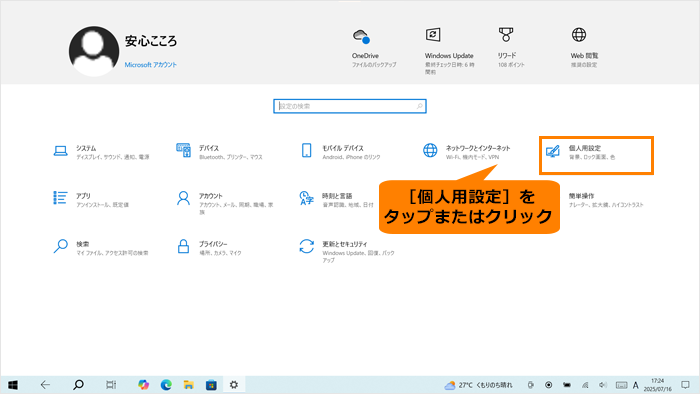
Task: Open the touch keyboard tray icon
Action: [x=621, y=385]
